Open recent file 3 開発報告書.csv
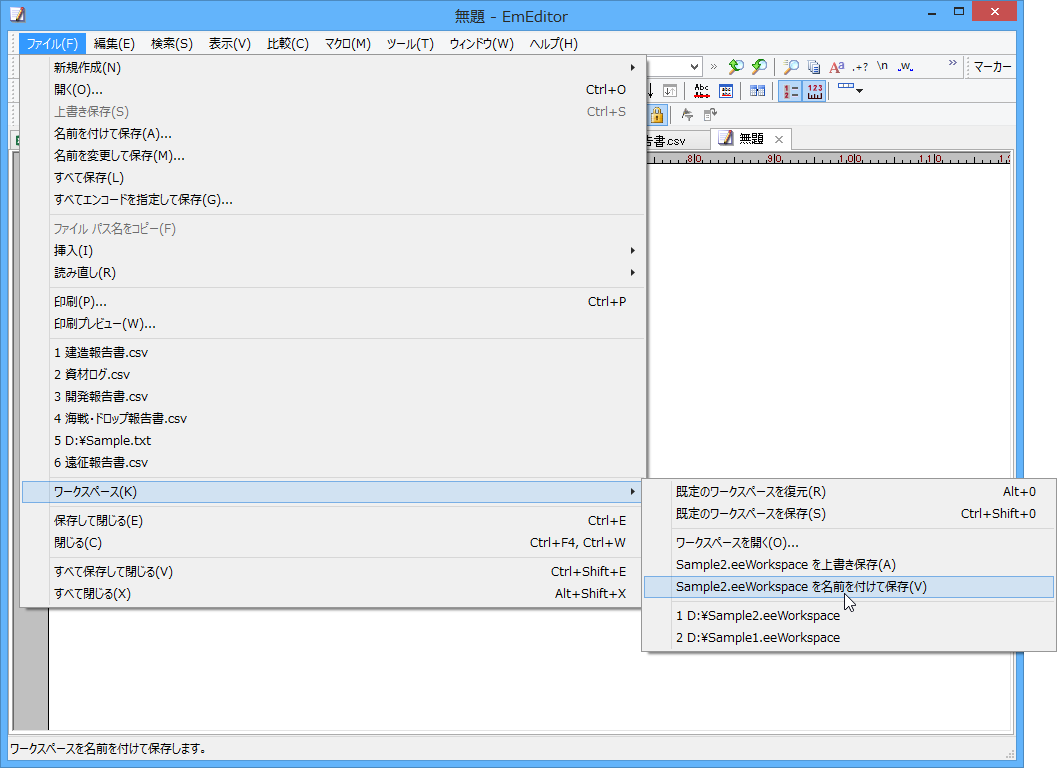Screen dimensions: 1057x768 pos(333,396)
